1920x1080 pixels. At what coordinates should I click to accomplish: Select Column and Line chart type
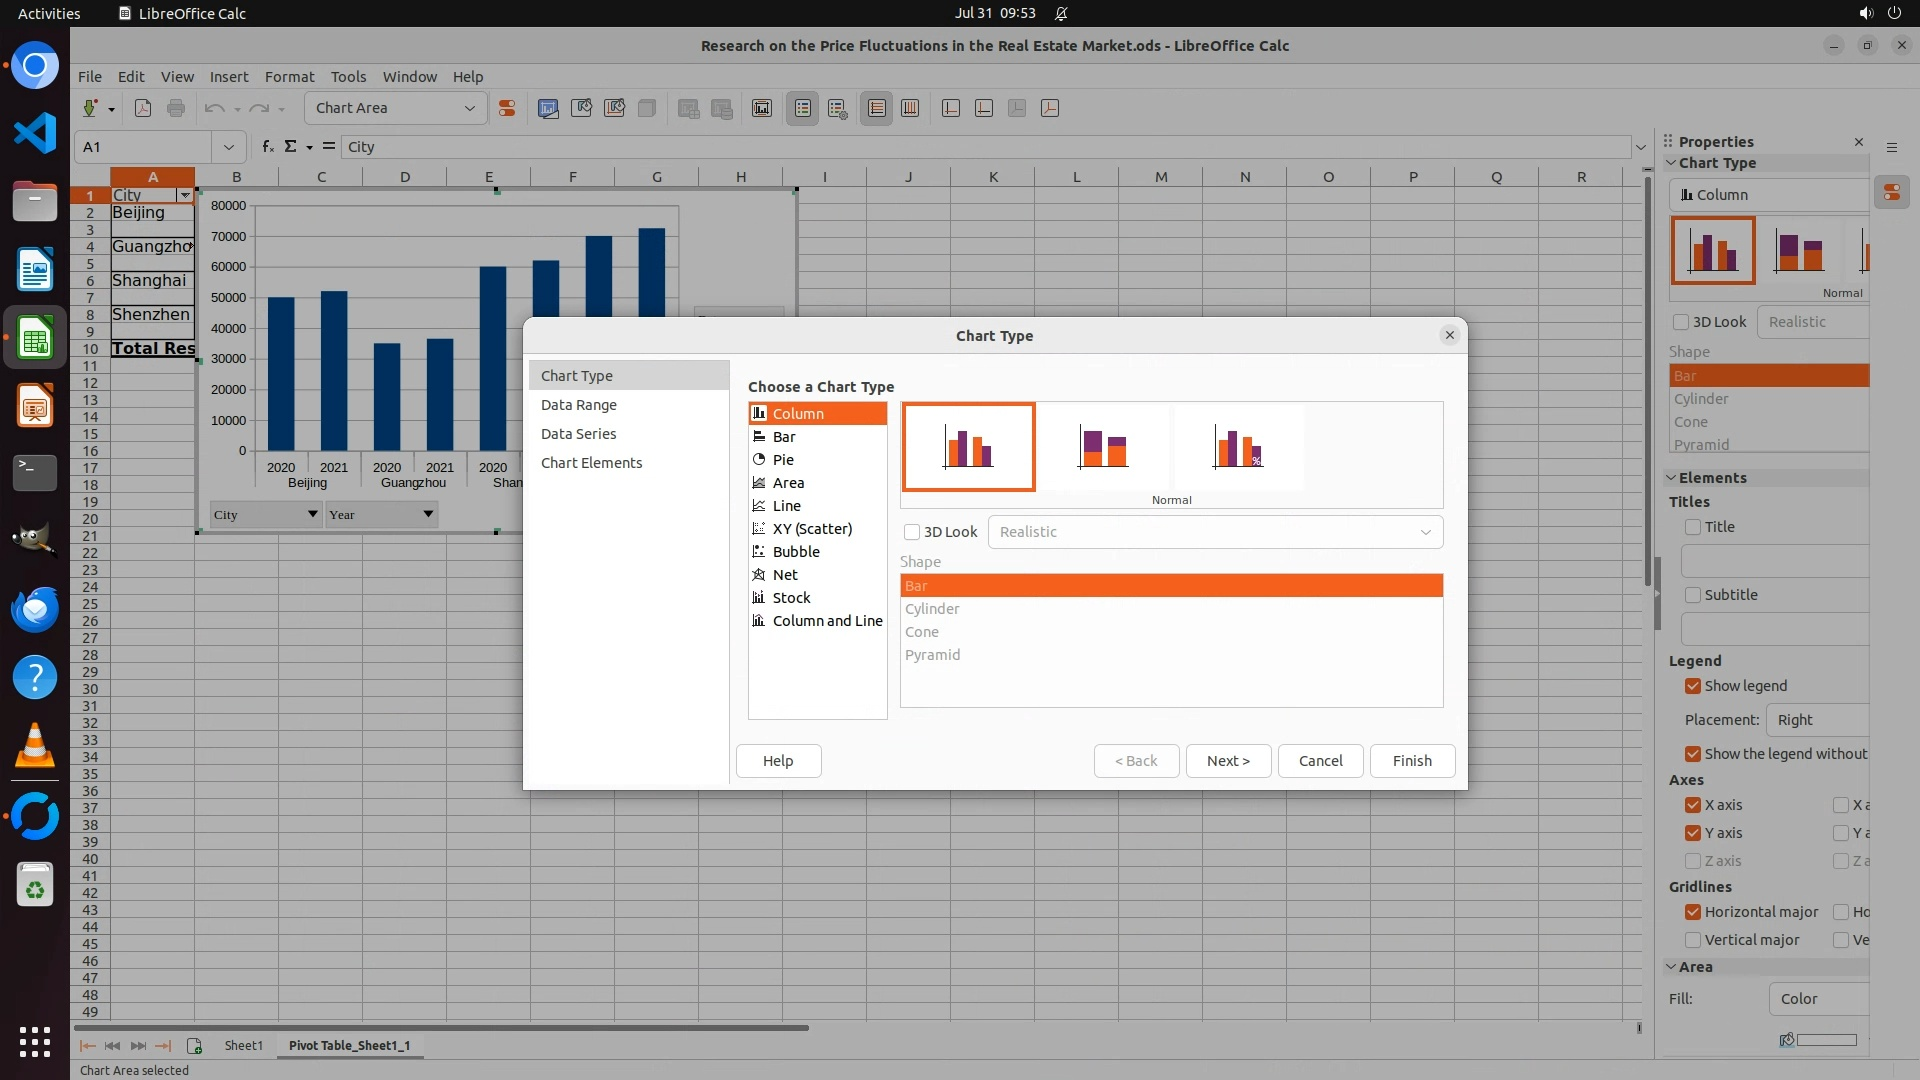(x=826, y=621)
